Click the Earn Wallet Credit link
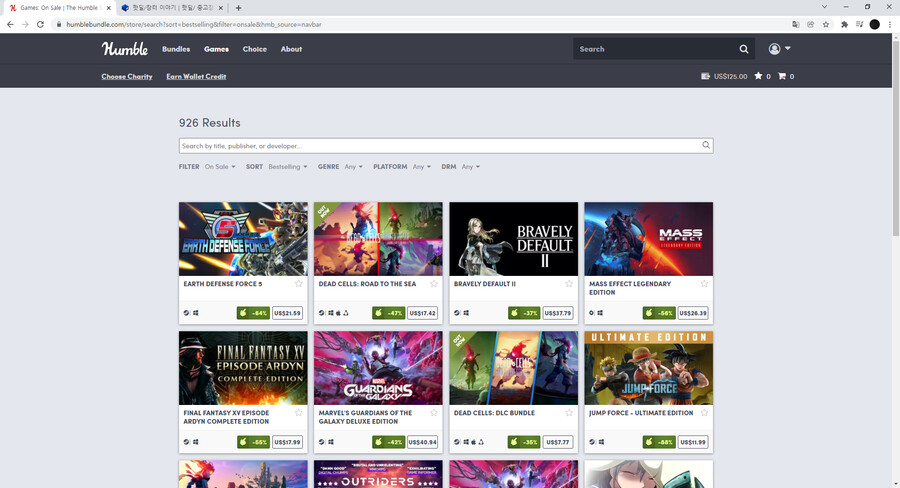The height and width of the screenshot is (488, 900). point(196,76)
